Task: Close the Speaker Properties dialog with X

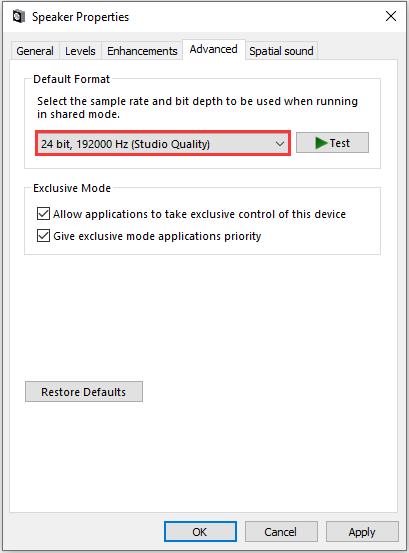Action: click(391, 16)
